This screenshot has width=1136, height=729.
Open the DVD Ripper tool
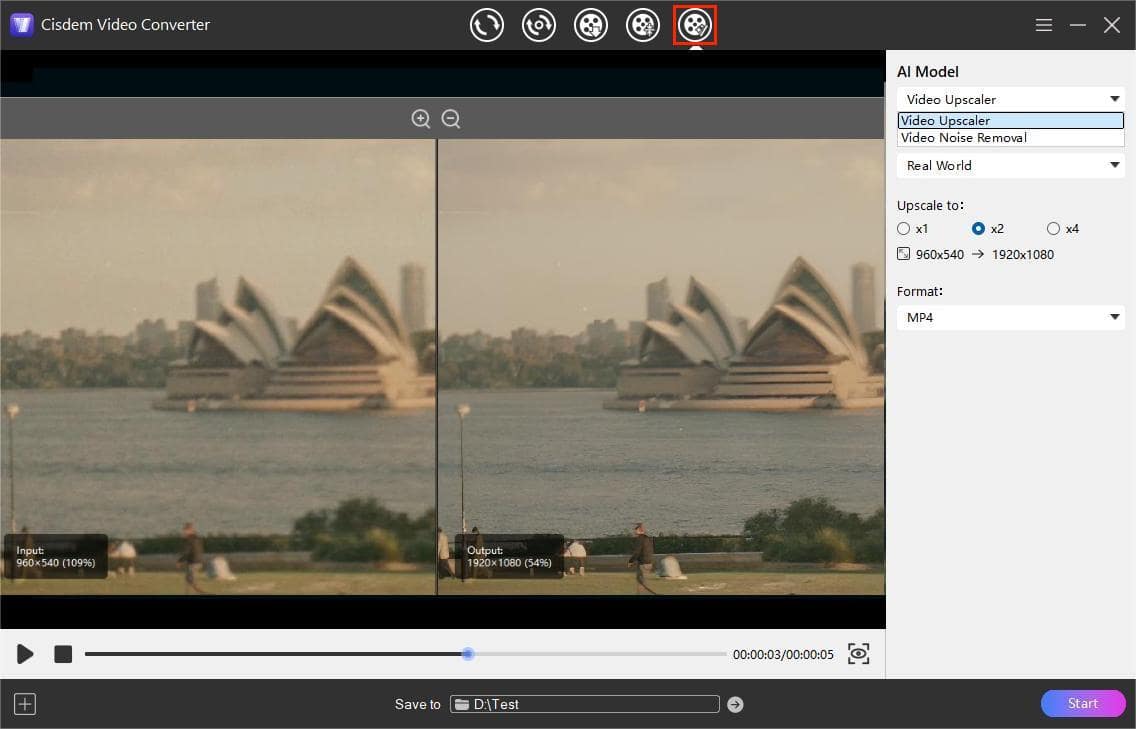(x=539, y=25)
